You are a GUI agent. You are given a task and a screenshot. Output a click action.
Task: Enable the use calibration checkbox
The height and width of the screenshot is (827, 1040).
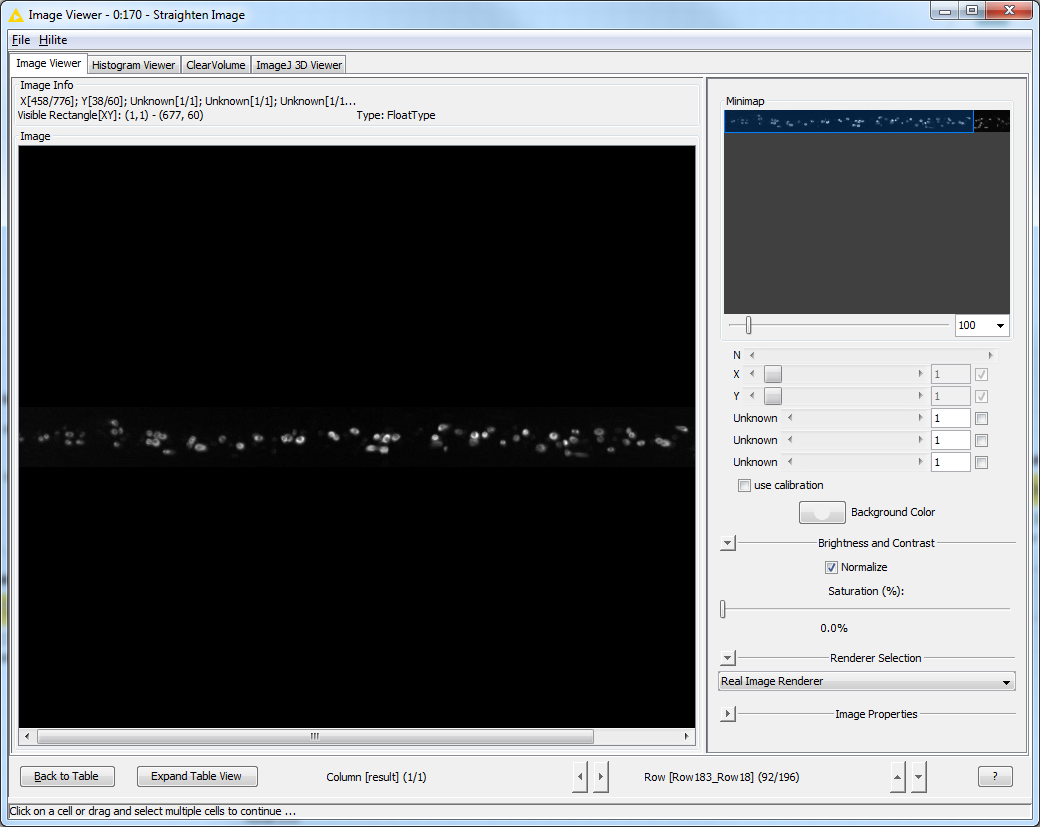744,486
